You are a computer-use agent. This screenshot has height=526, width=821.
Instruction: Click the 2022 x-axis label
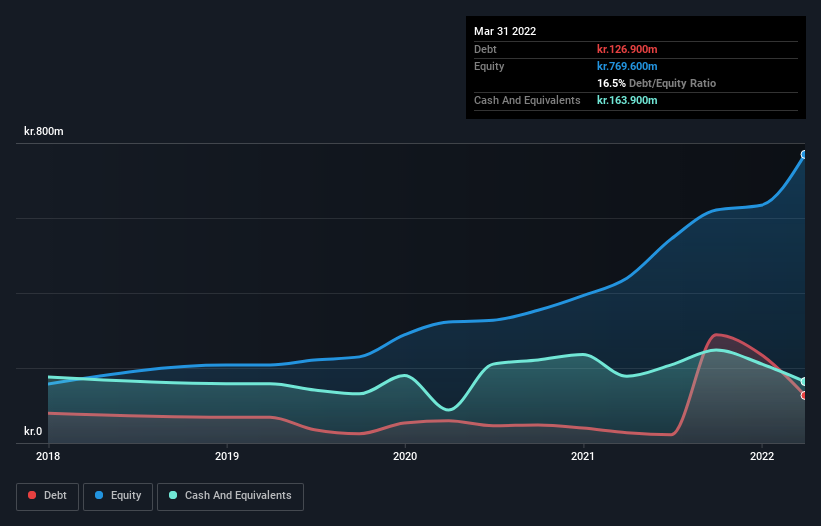(762, 456)
